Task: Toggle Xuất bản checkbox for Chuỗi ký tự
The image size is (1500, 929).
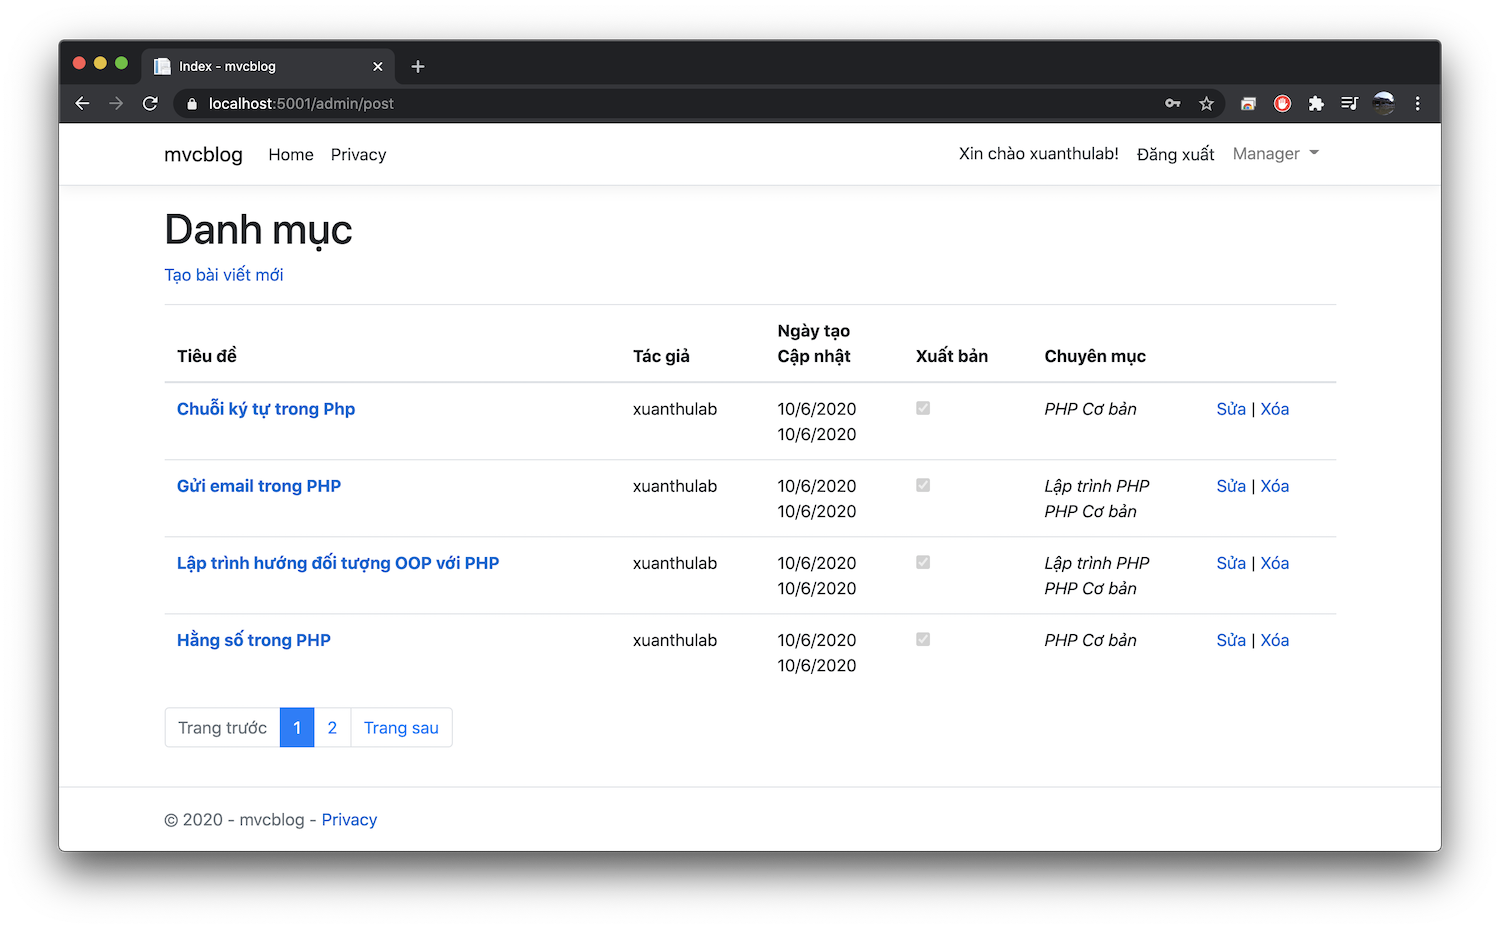Action: click(x=923, y=408)
